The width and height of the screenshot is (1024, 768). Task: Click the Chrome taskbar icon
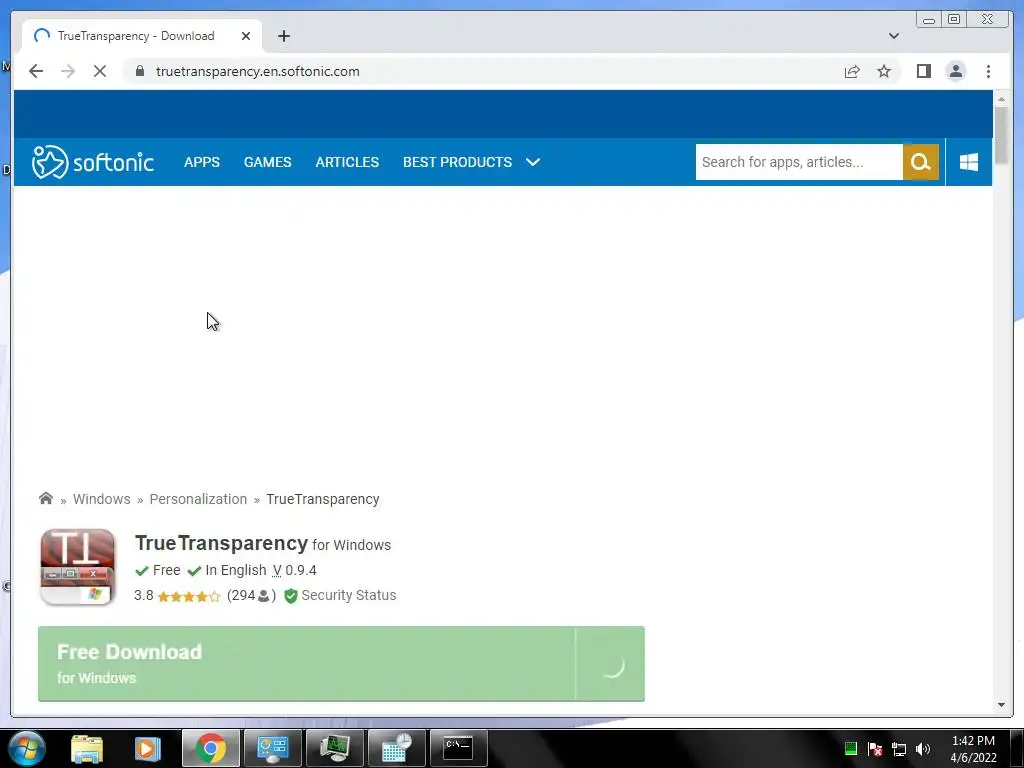[x=210, y=748]
